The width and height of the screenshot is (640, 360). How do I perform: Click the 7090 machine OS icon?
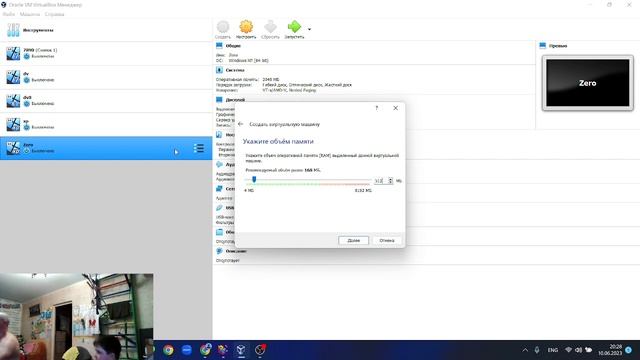(13, 53)
